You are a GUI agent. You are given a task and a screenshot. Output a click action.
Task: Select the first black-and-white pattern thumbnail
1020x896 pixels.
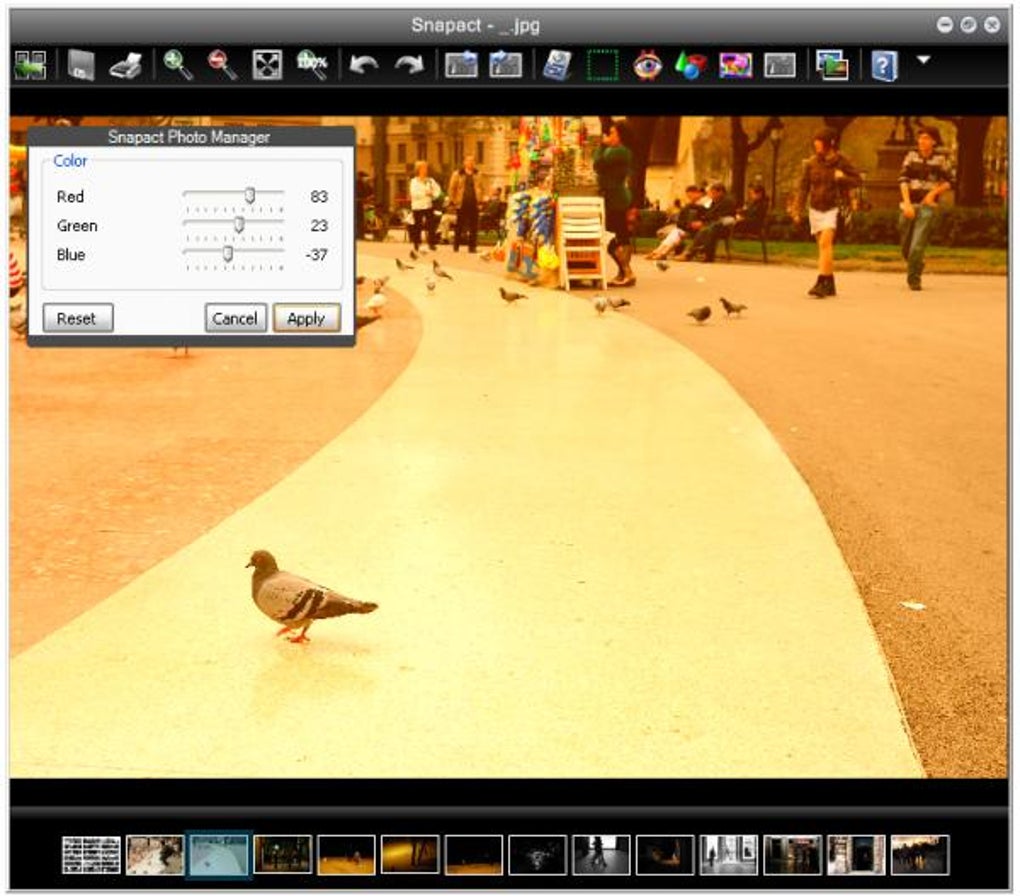tap(91, 855)
